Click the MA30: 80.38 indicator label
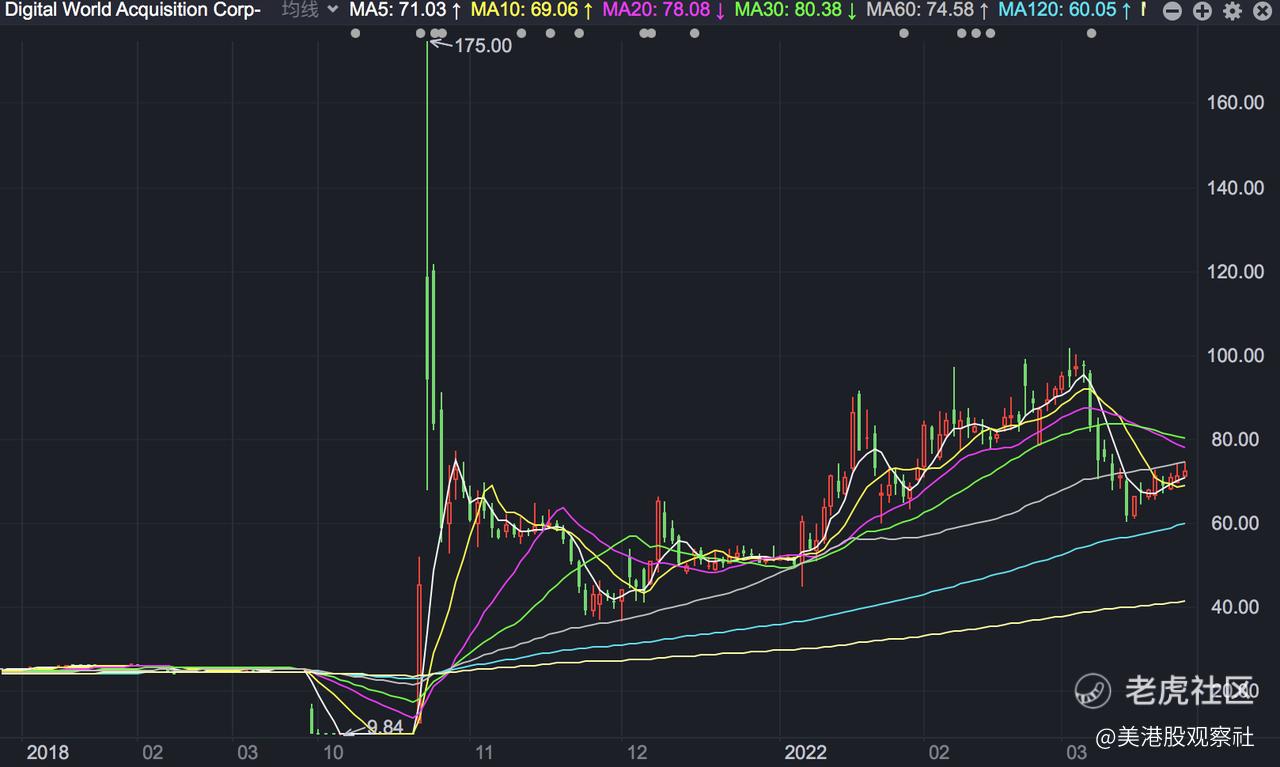The width and height of the screenshot is (1280, 767). click(796, 11)
